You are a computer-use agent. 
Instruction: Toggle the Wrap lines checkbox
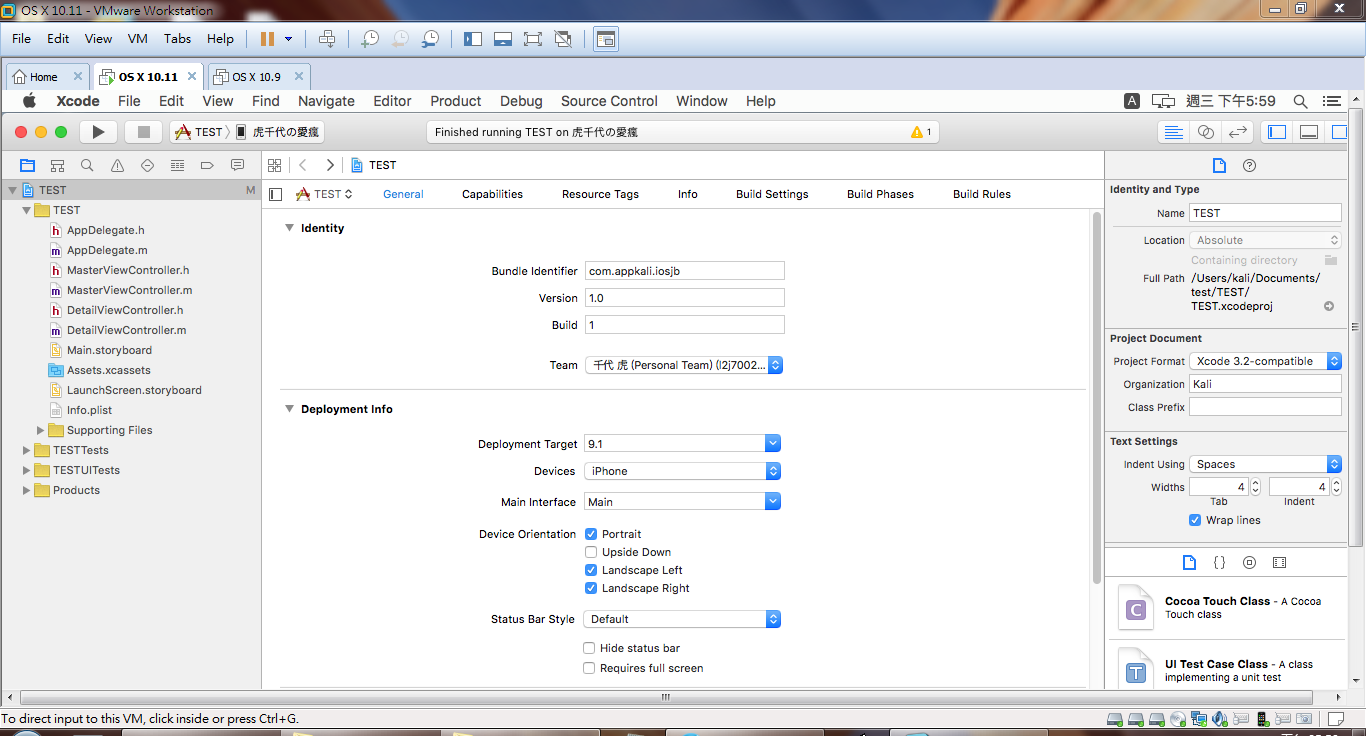tap(1195, 520)
